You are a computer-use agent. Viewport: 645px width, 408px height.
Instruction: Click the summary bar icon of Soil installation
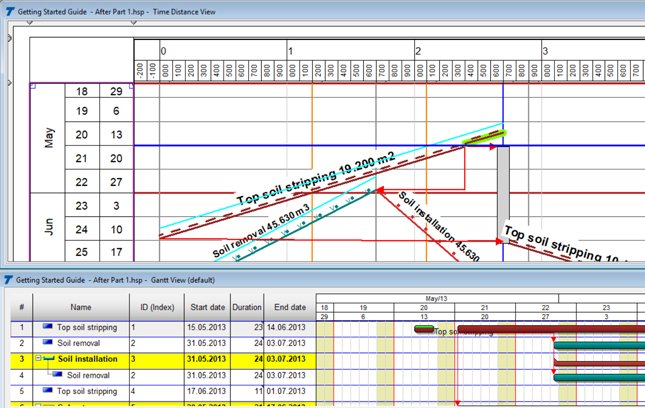coord(47,358)
